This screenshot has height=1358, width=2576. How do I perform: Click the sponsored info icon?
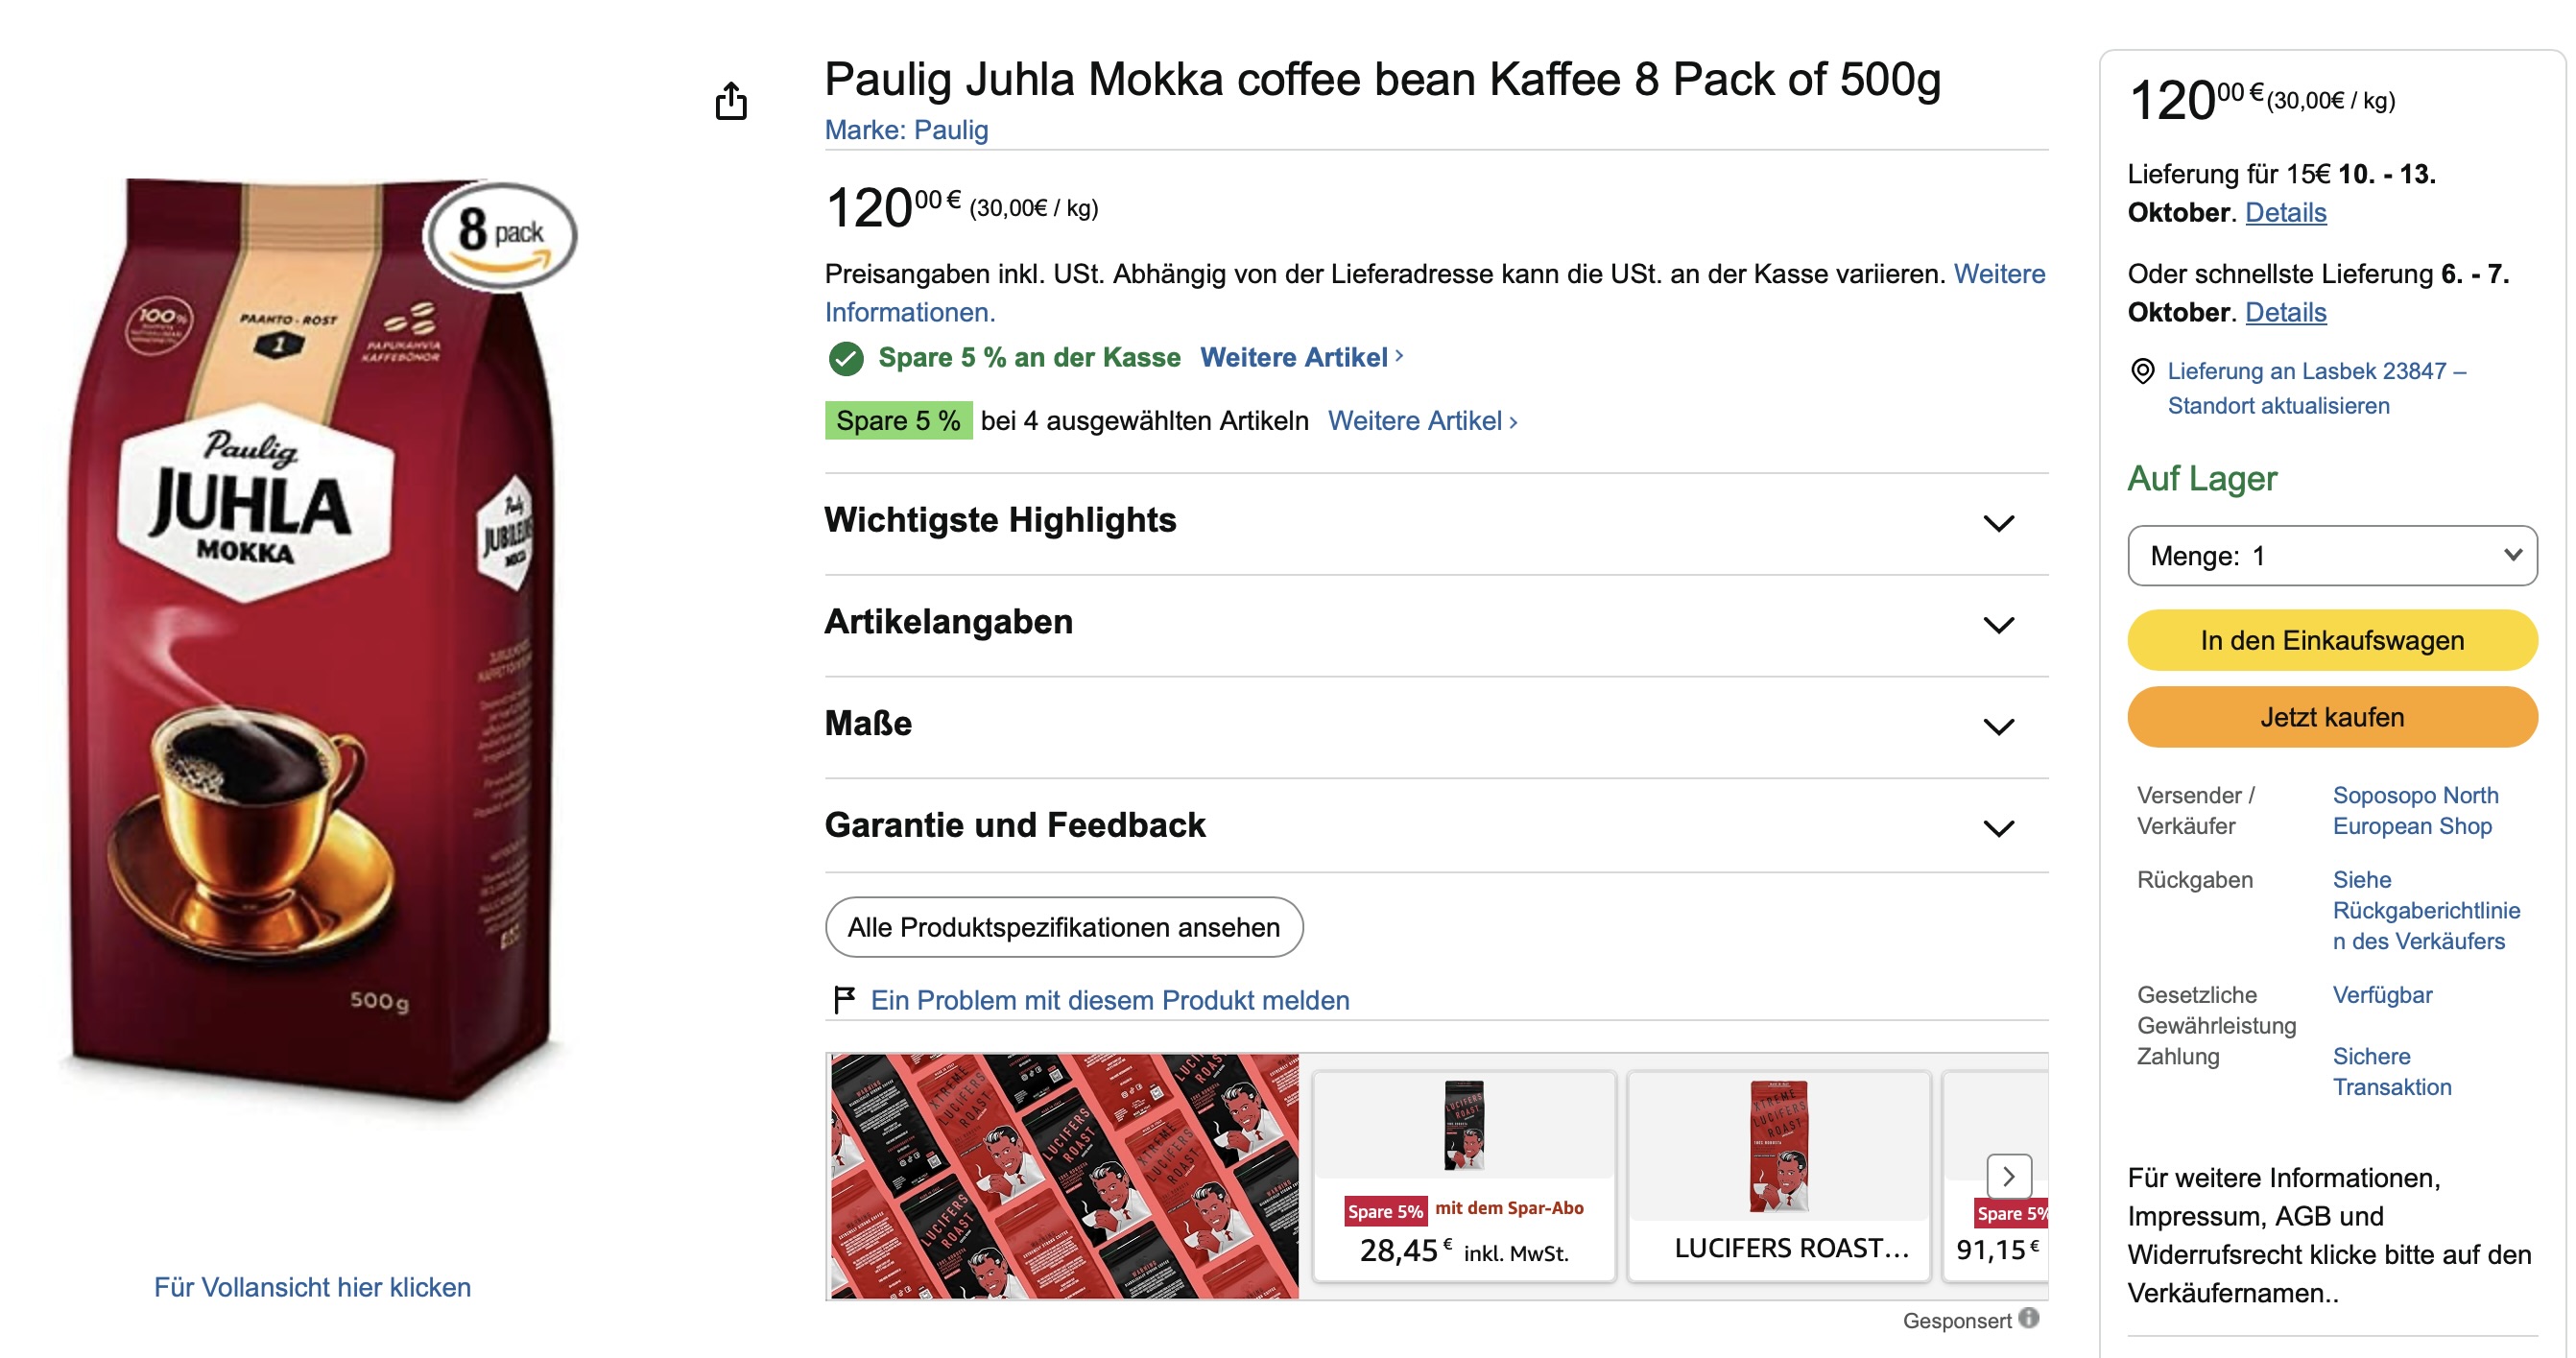tap(2028, 1318)
